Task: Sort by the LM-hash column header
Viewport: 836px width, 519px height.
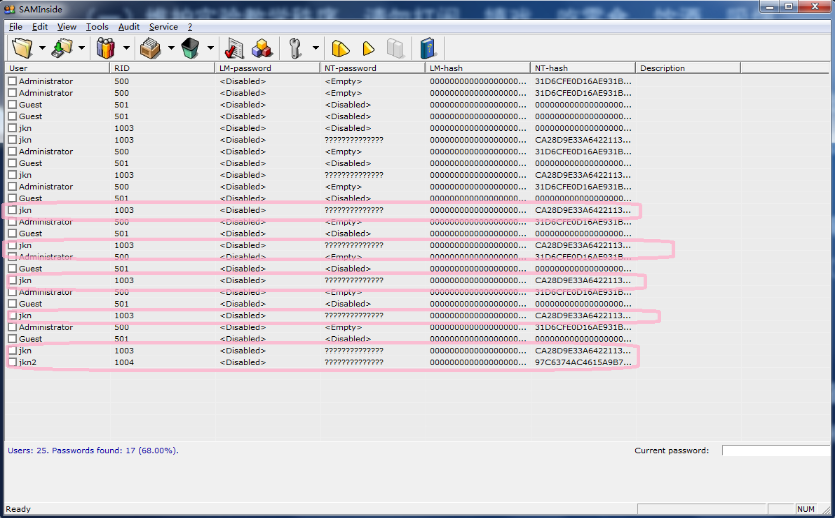Action: pyautogui.click(x=478, y=68)
